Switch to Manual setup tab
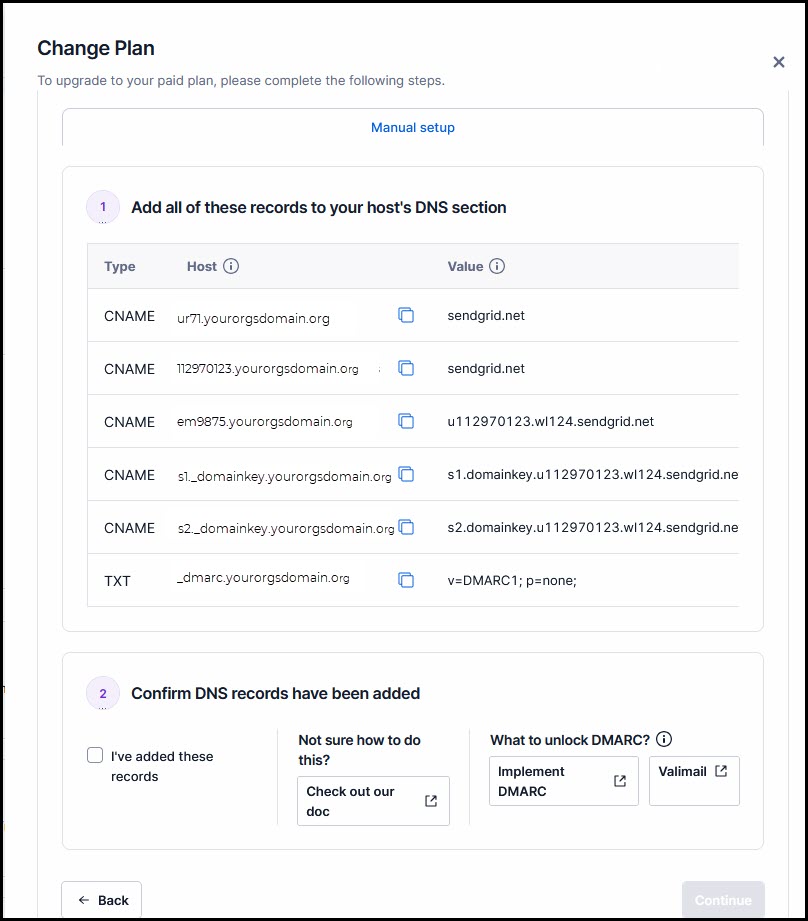This screenshot has height=921, width=808. 413,127
